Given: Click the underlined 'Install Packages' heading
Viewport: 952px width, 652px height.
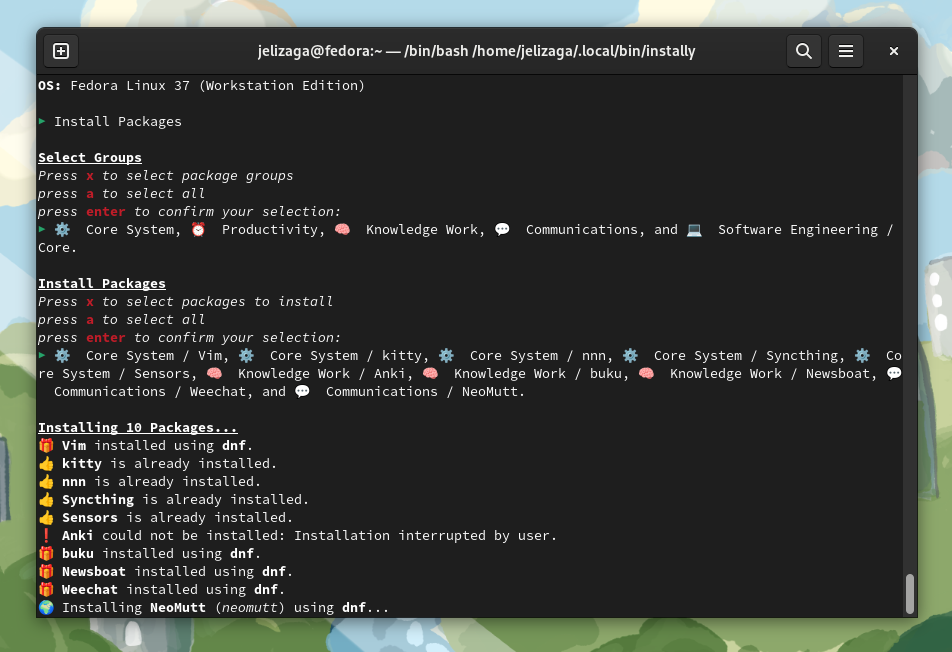Looking at the screenshot, I should 102,284.
